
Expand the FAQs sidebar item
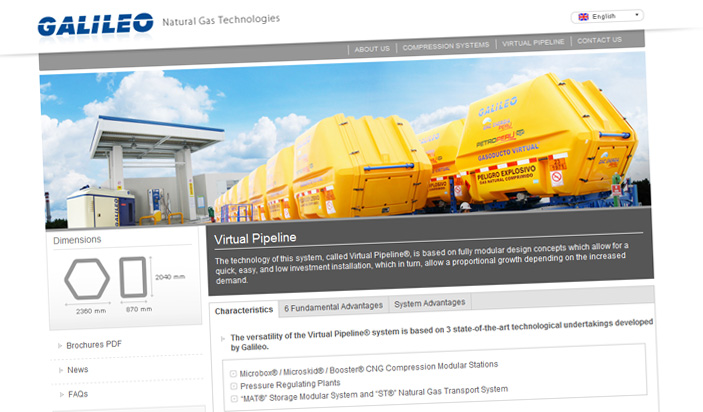[78, 394]
